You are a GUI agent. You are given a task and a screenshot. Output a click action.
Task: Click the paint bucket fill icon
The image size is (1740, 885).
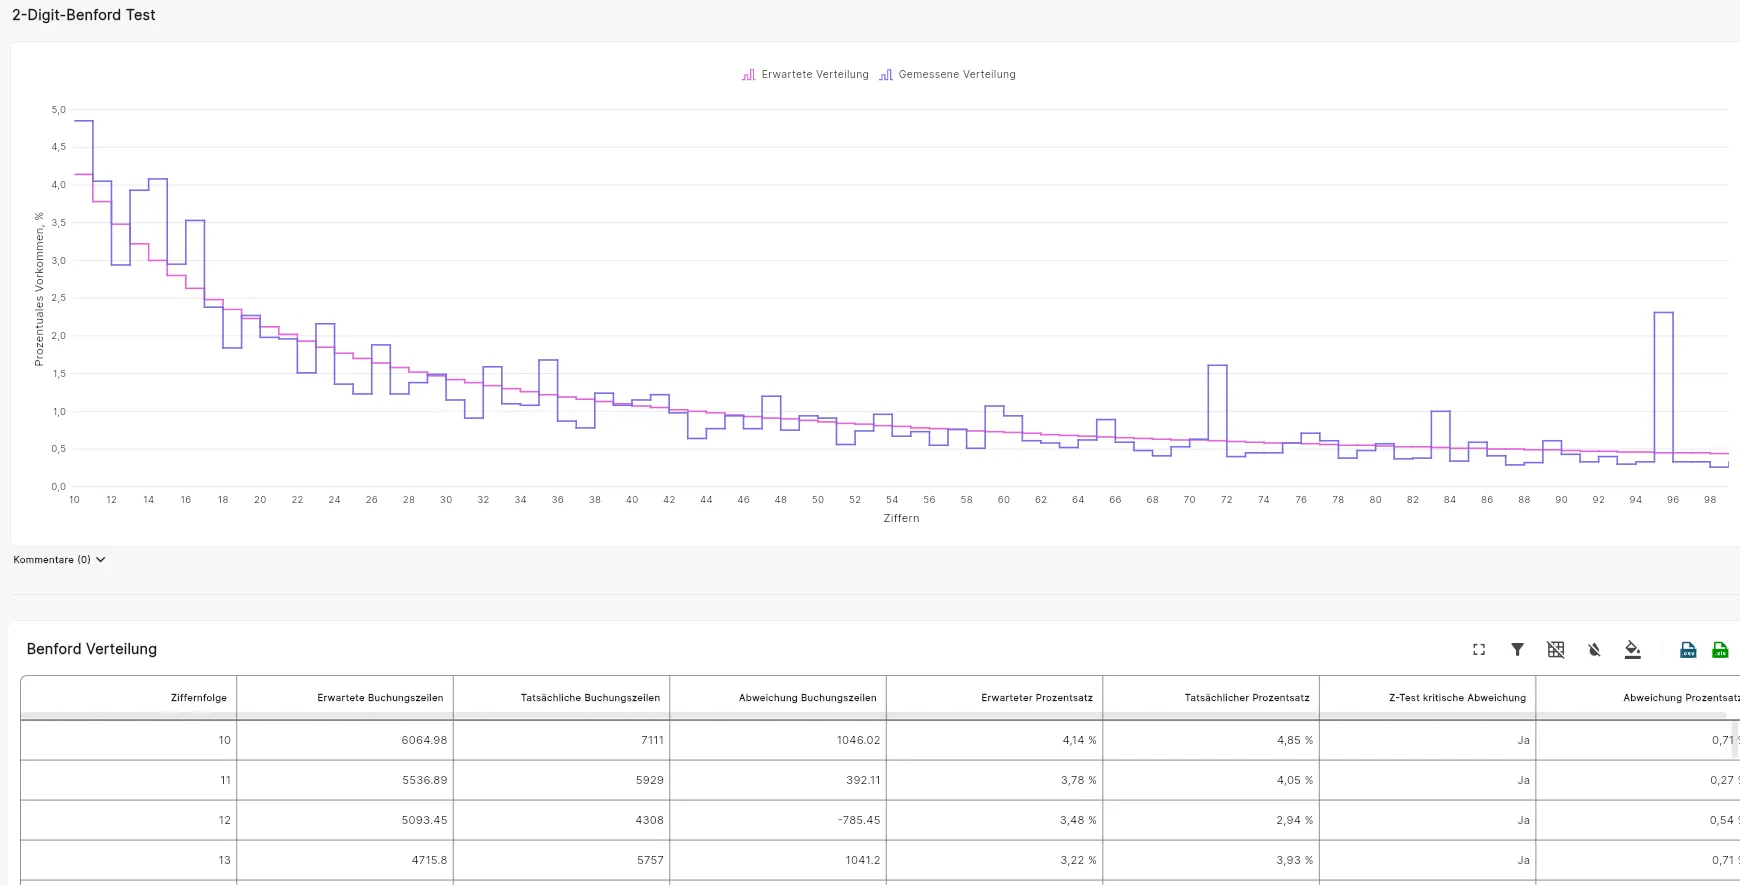[x=1632, y=650]
